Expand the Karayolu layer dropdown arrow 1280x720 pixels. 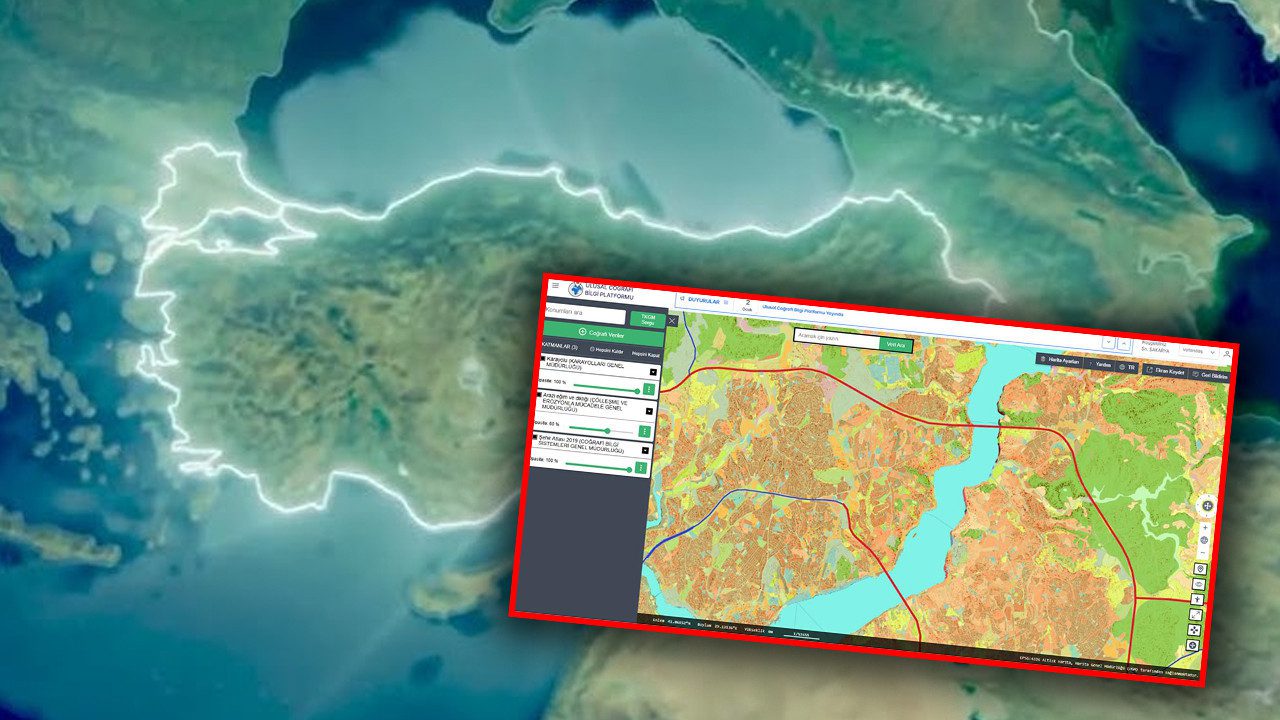tap(653, 371)
